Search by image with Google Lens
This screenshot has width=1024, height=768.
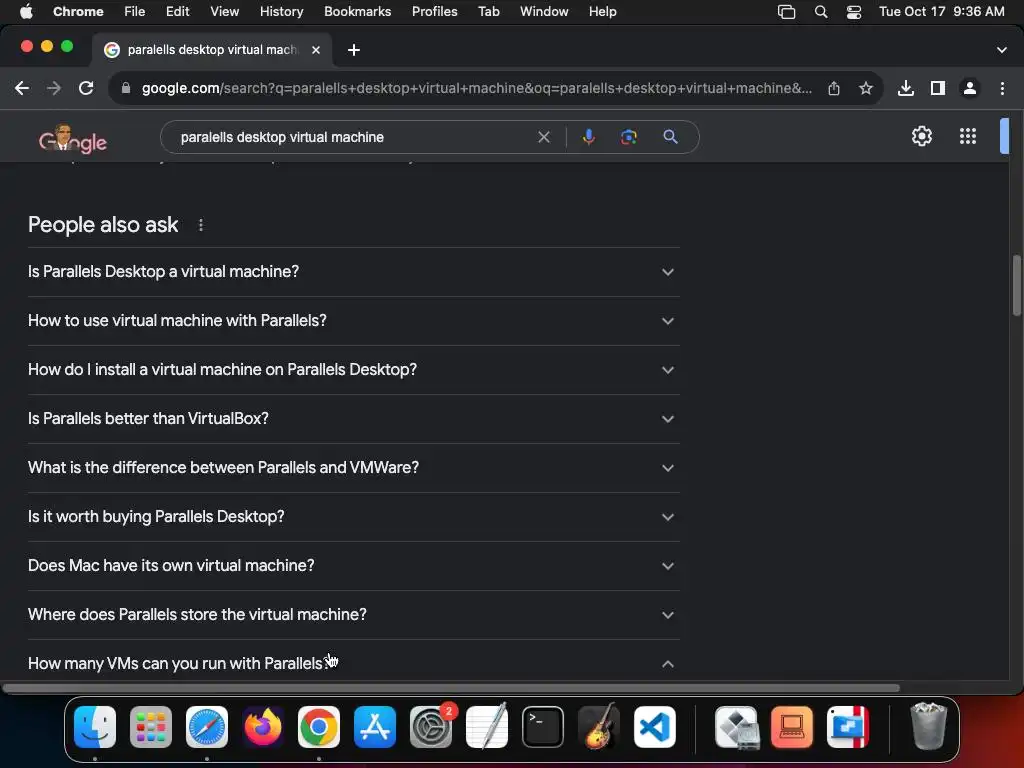pos(629,137)
